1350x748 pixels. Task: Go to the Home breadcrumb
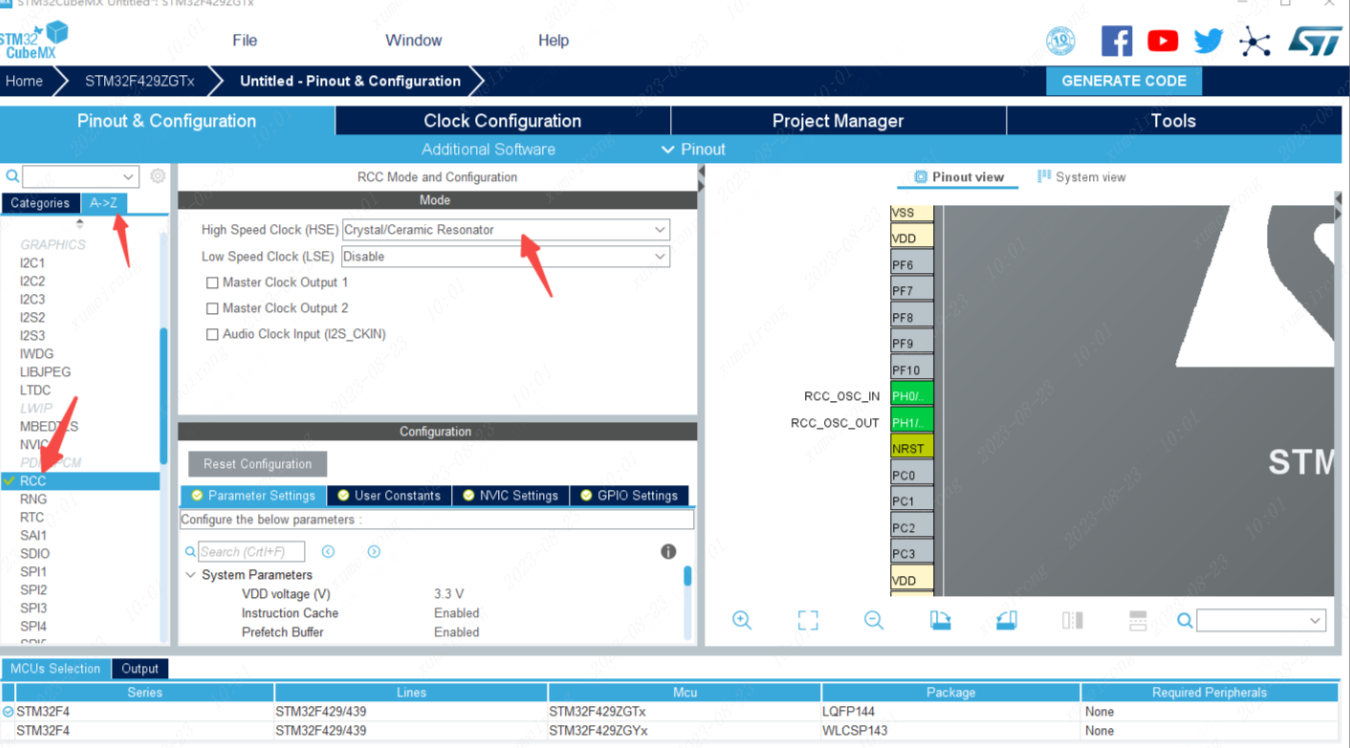24,81
